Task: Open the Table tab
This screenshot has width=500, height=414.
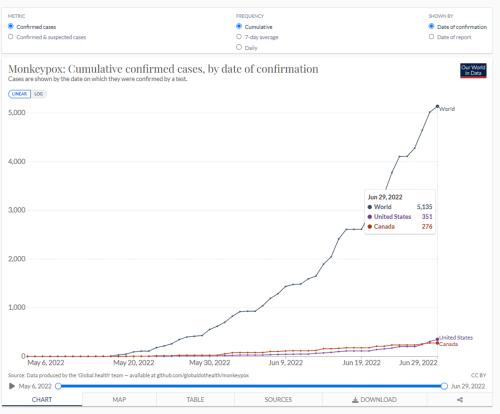Action: click(x=195, y=399)
